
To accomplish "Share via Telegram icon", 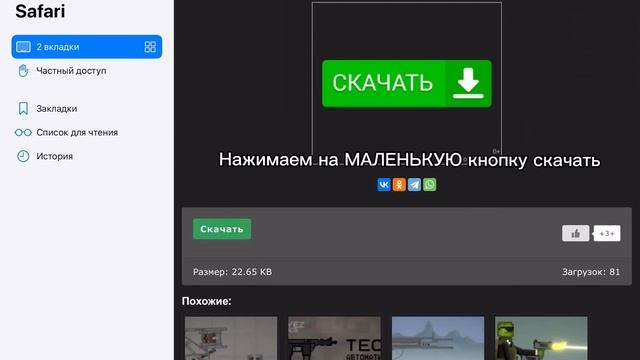I will (414, 184).
